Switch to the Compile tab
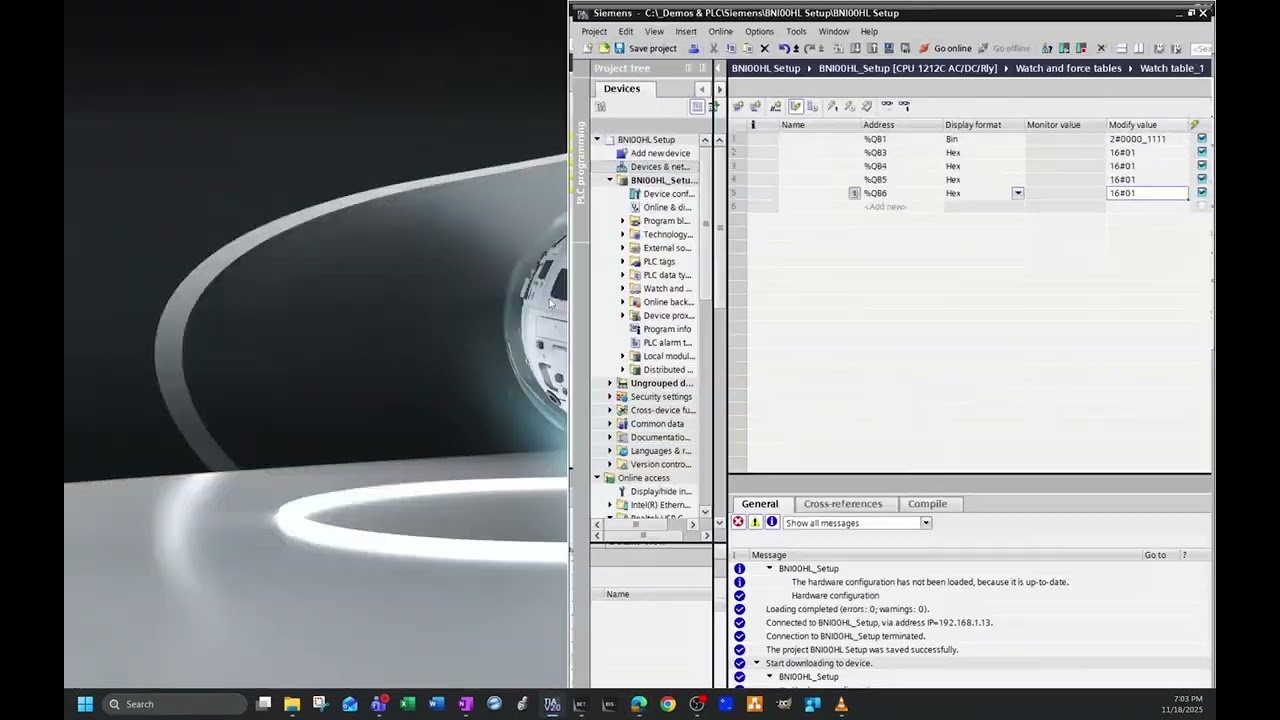This screenshot has height=720, width=1280. [x=927, y=504]
